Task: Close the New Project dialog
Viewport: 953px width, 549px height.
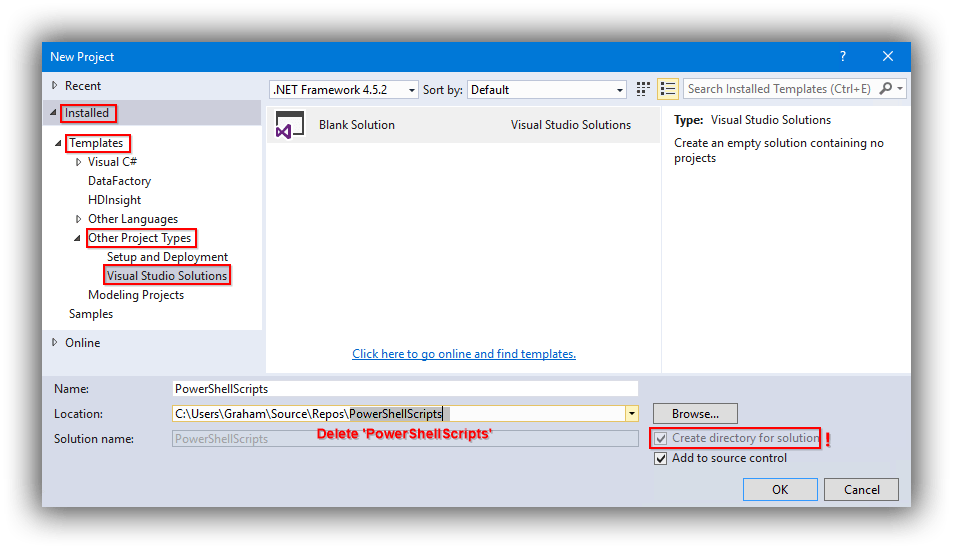Action: tap(888, 57)
